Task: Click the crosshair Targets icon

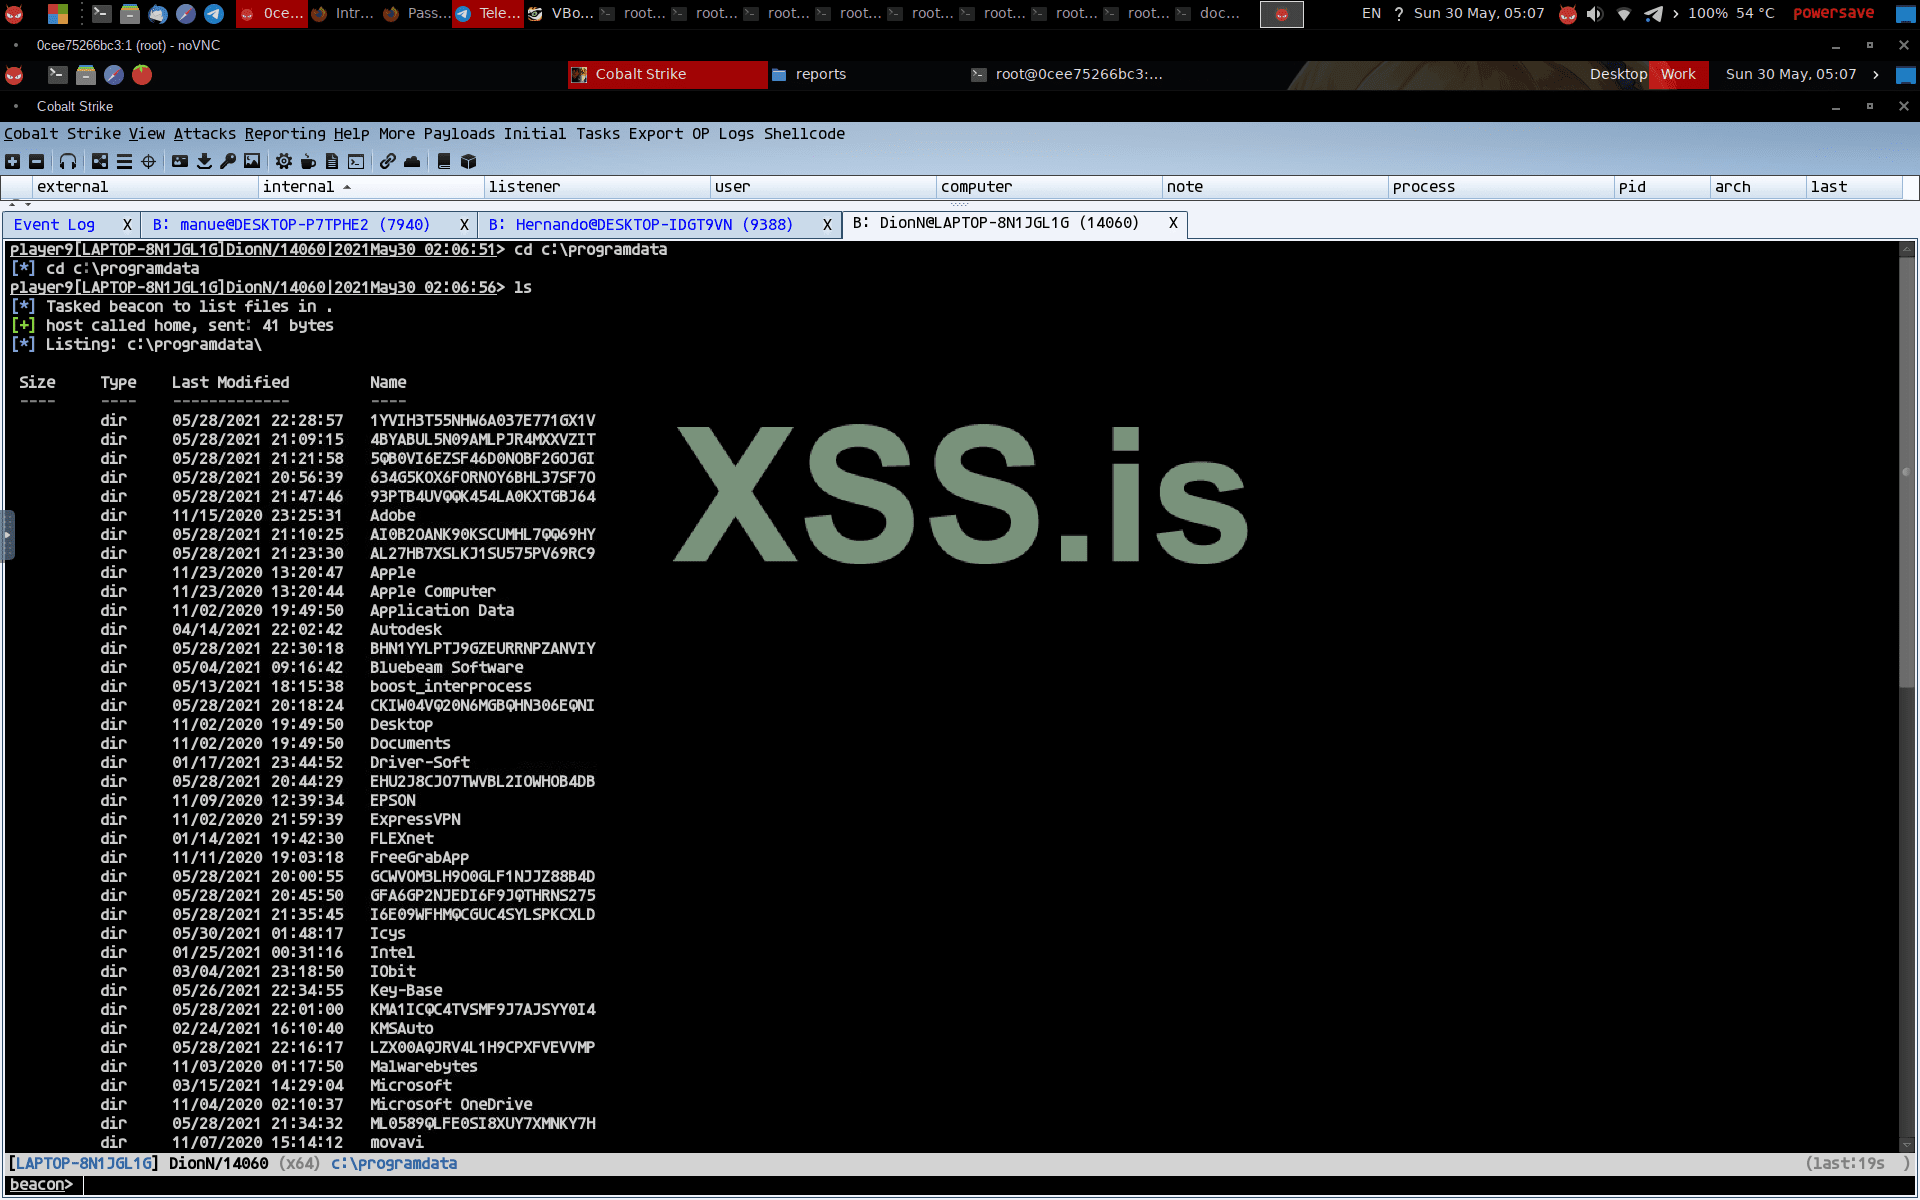Action: (149, 161)
